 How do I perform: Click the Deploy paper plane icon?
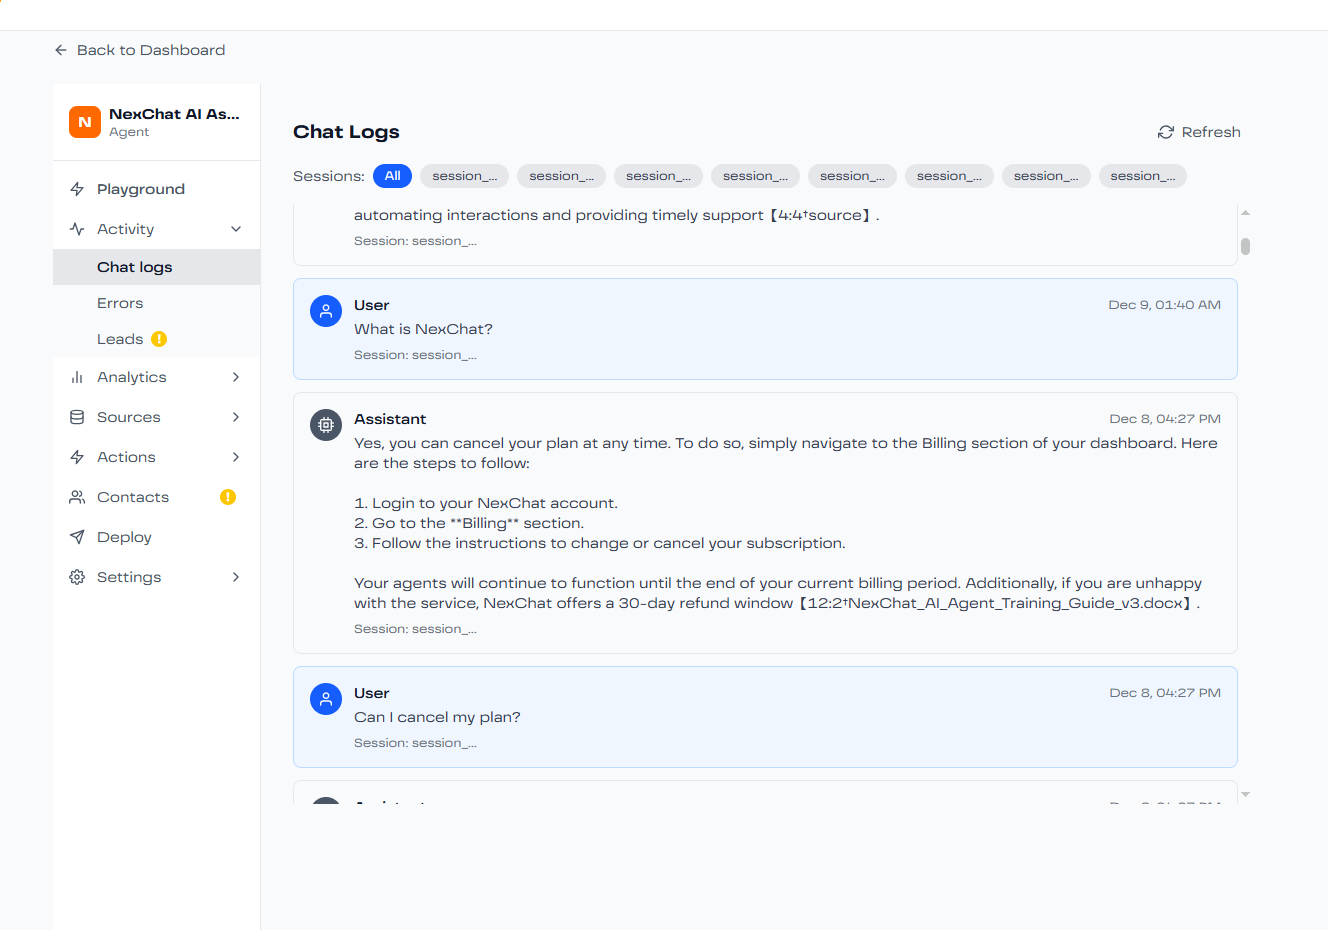click(77, 537)
